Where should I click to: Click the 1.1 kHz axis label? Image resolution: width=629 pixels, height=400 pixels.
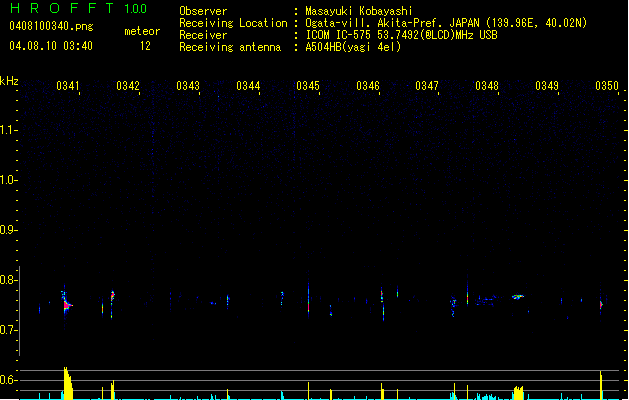9,130
